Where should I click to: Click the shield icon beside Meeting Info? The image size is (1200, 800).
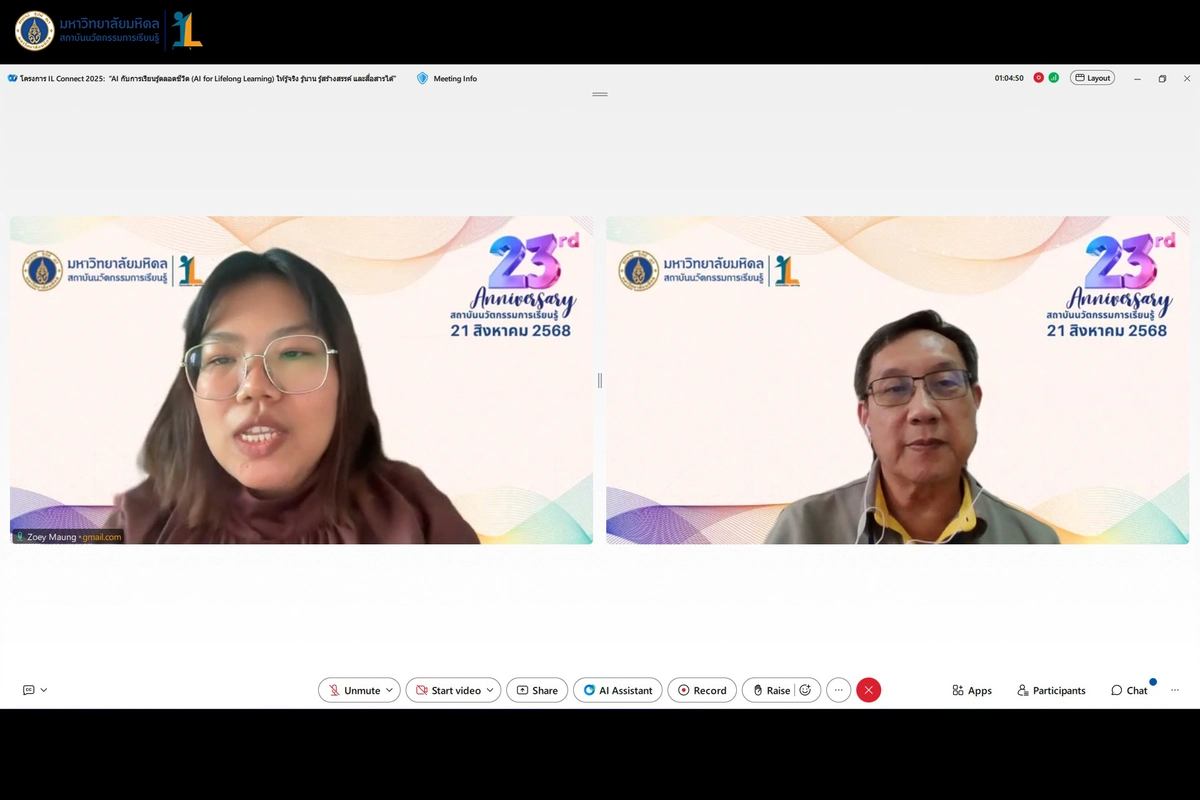point(422,78)
